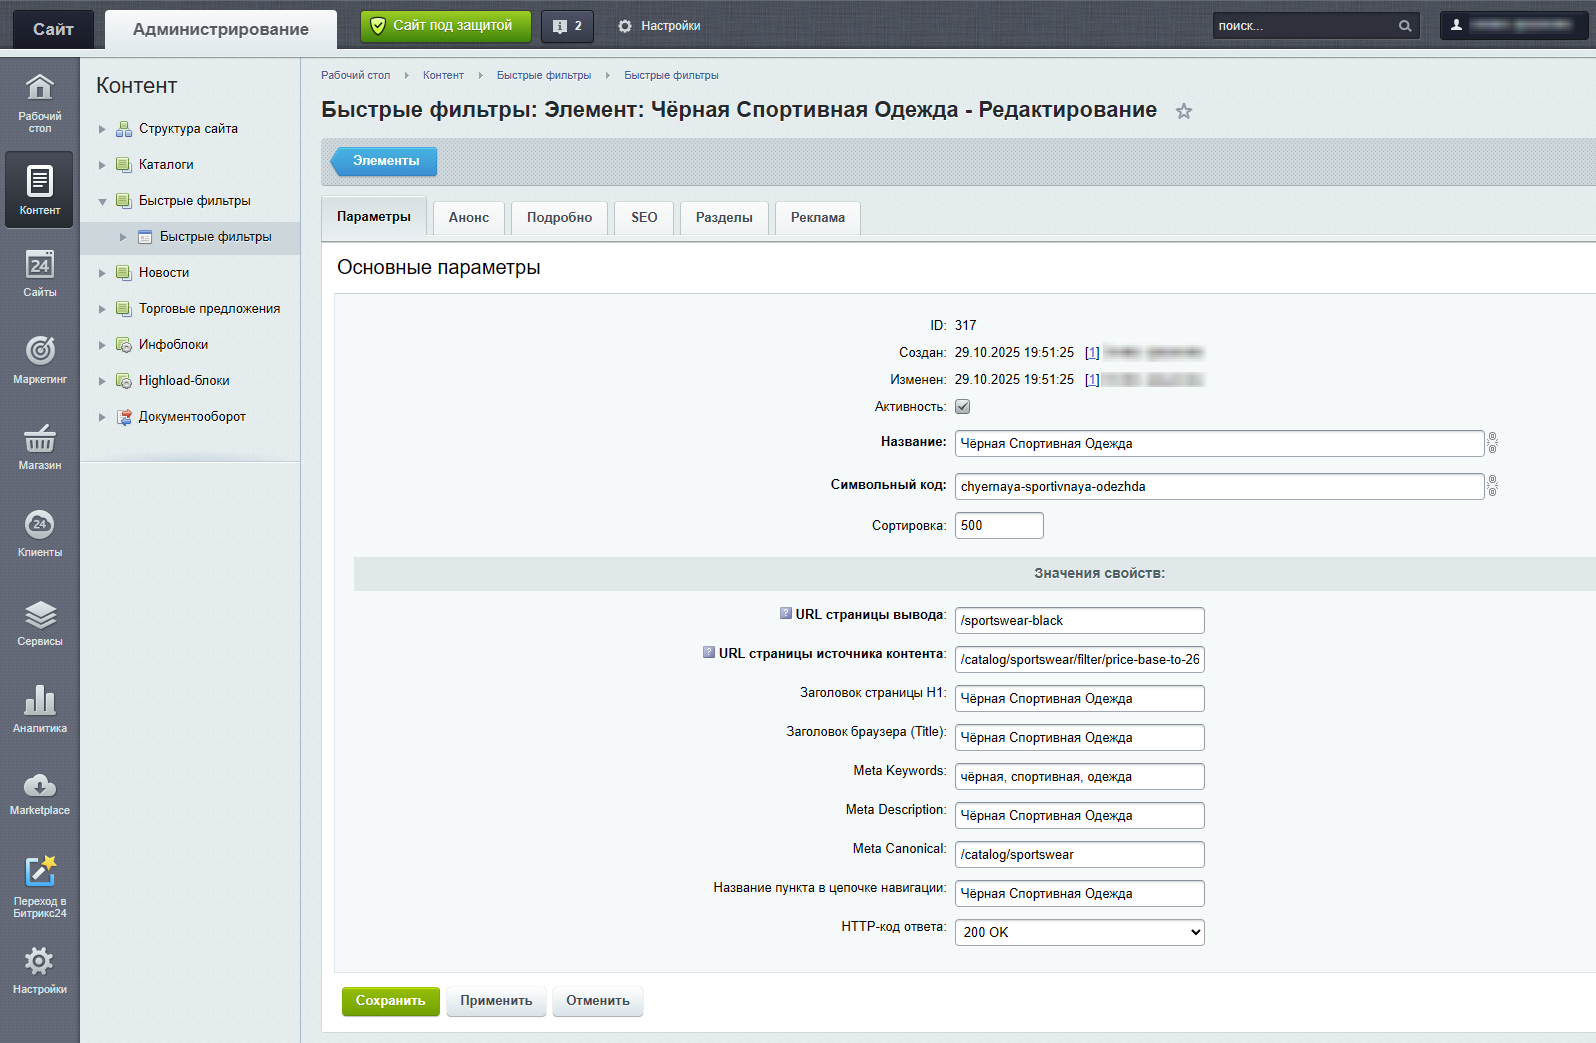
Task: Switch to the Анонс tab
Action: click(468, 217)
